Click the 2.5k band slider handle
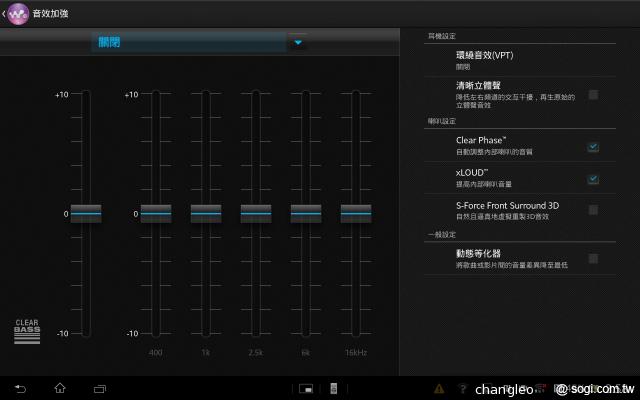 [256, 213]
